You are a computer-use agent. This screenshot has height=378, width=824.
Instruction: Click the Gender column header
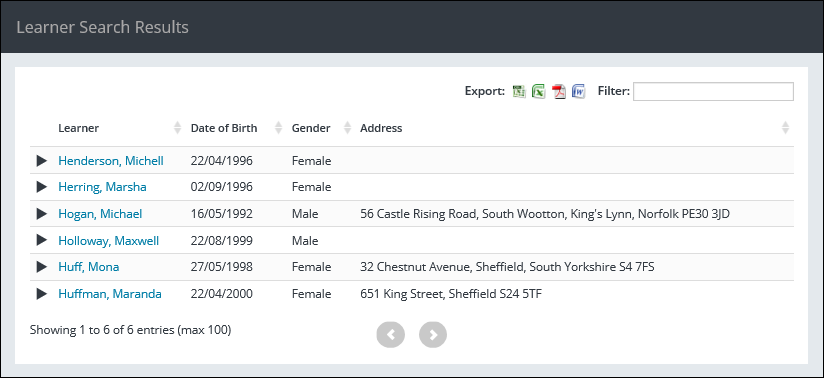point(311,128)
